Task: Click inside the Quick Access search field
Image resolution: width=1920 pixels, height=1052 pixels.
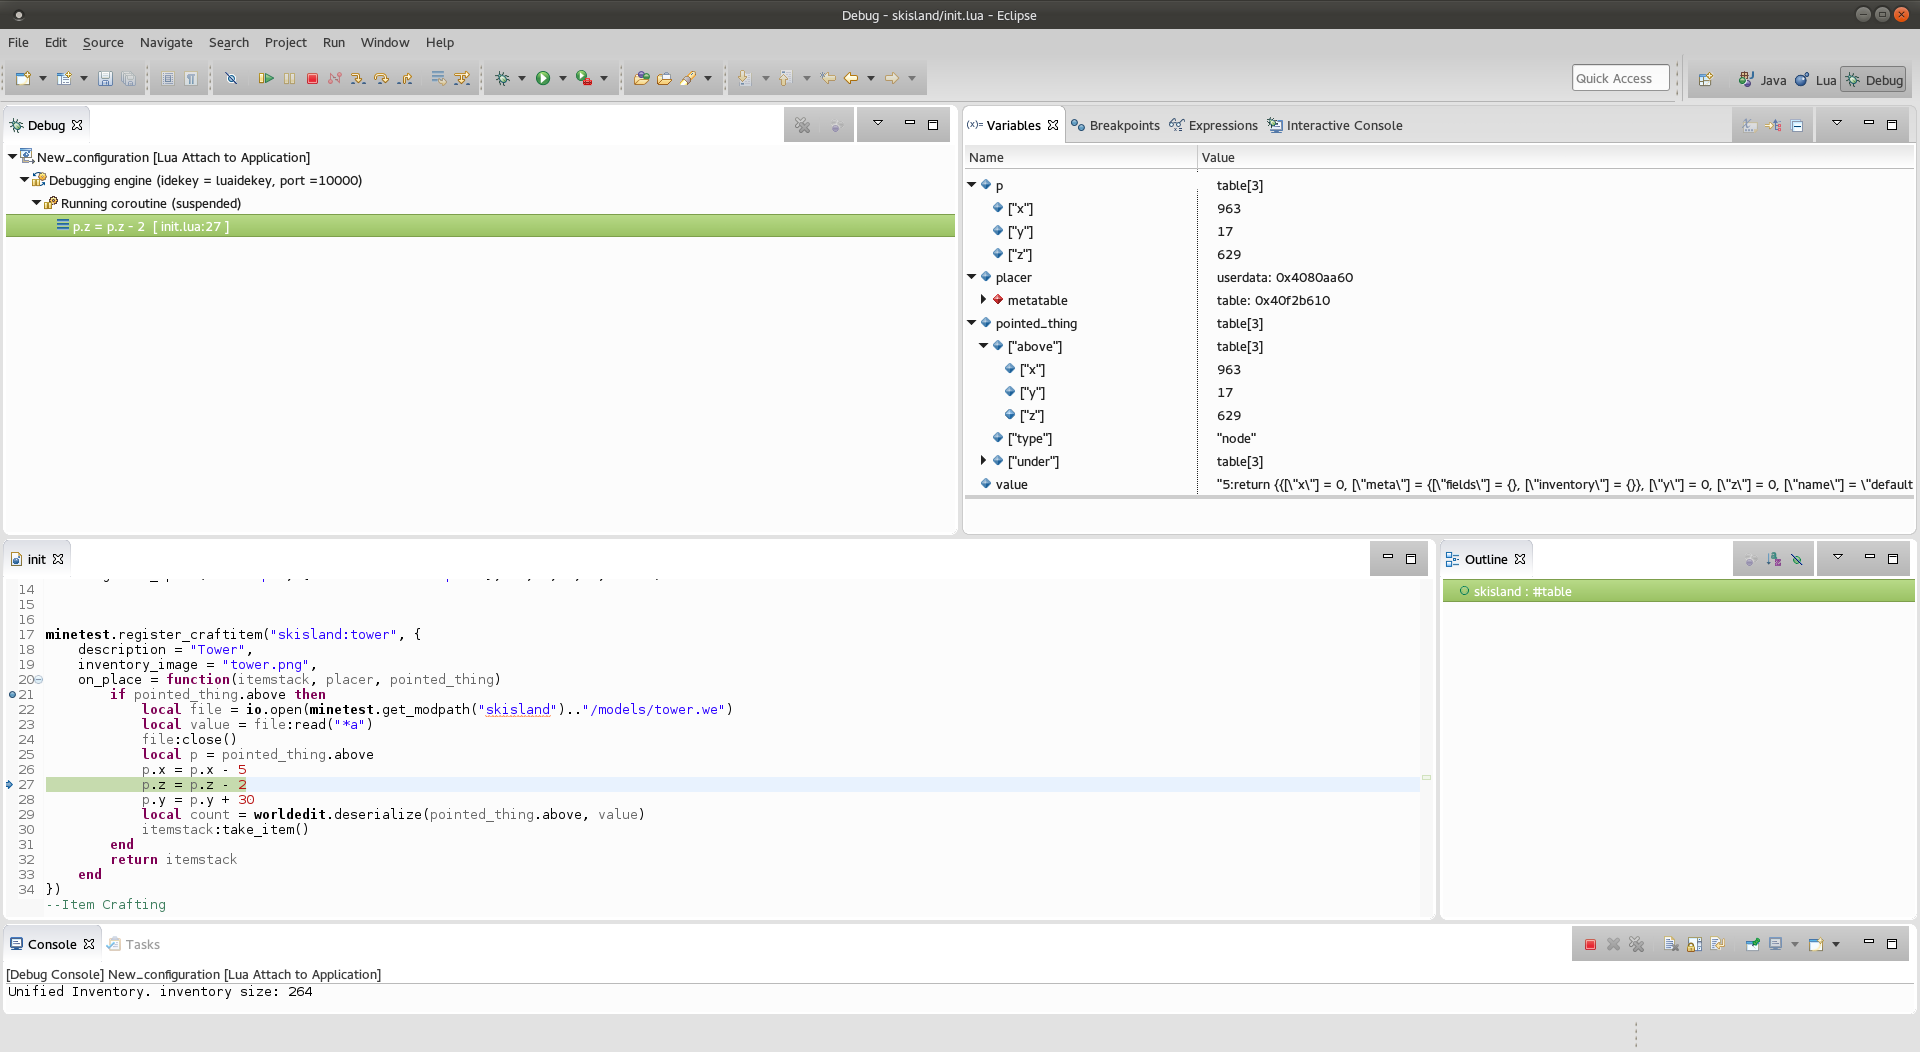Action: (x=1619, y=77)
